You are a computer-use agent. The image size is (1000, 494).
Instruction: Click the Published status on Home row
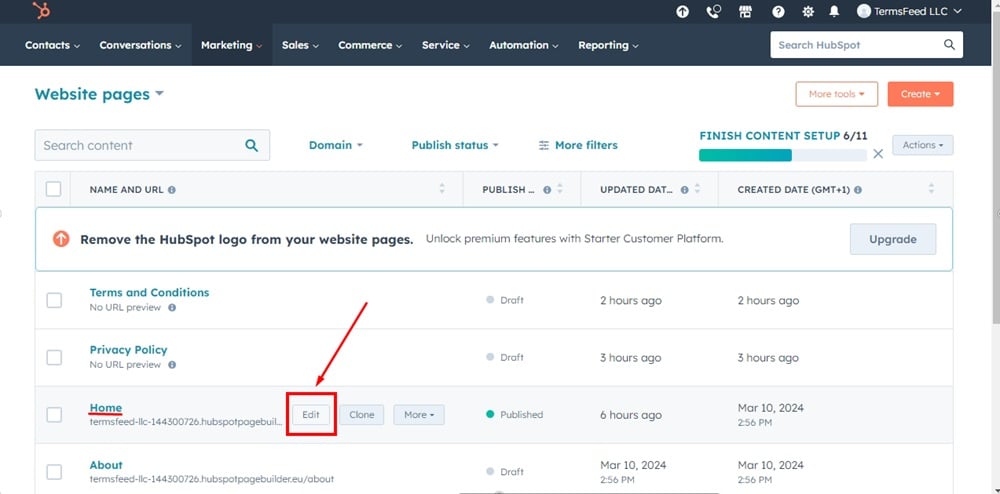click(514, 414)
